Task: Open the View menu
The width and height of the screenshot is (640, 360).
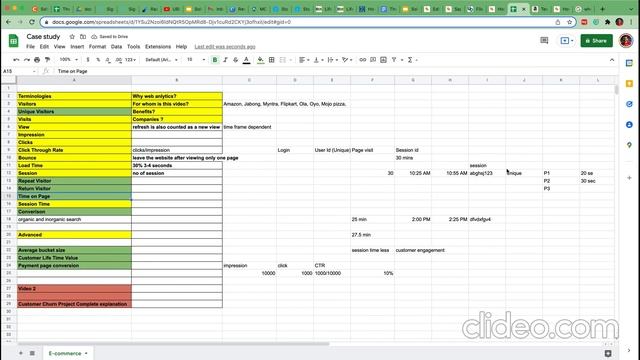Action: click(60, 47)
